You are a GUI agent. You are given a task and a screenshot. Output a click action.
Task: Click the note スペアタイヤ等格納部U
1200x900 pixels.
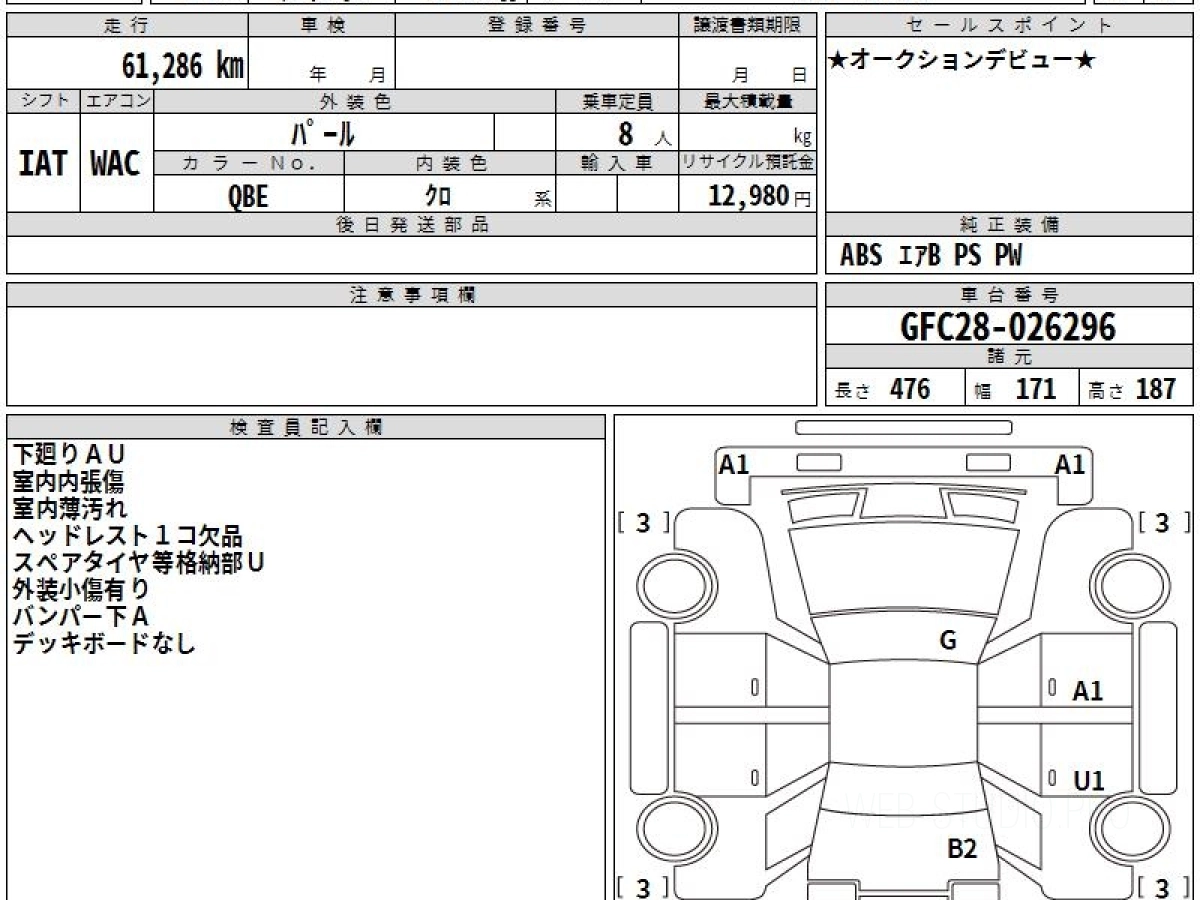tap(139, 563)
